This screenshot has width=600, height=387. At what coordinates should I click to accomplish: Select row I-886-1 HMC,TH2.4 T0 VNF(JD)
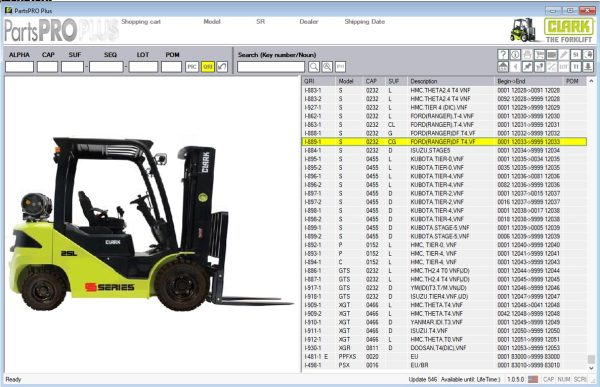pos(444,271)
